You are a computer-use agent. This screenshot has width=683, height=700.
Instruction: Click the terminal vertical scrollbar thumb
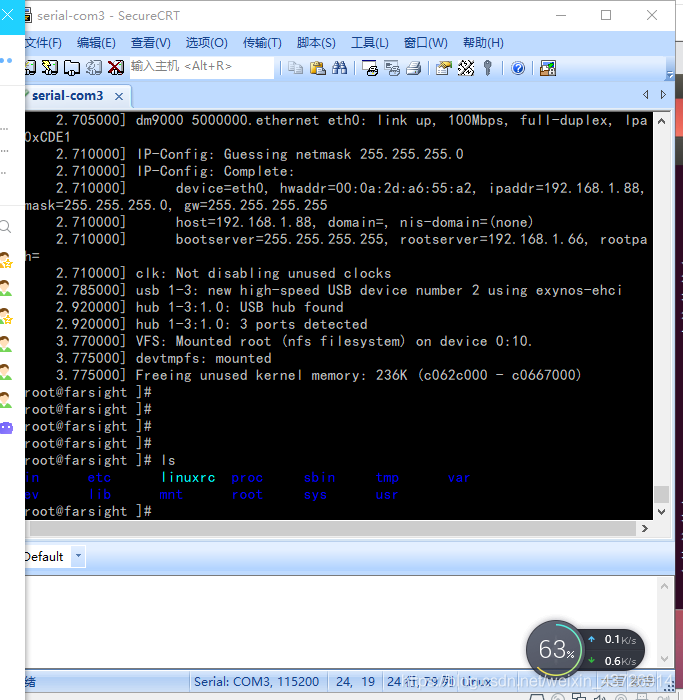[x=662, y=494]
